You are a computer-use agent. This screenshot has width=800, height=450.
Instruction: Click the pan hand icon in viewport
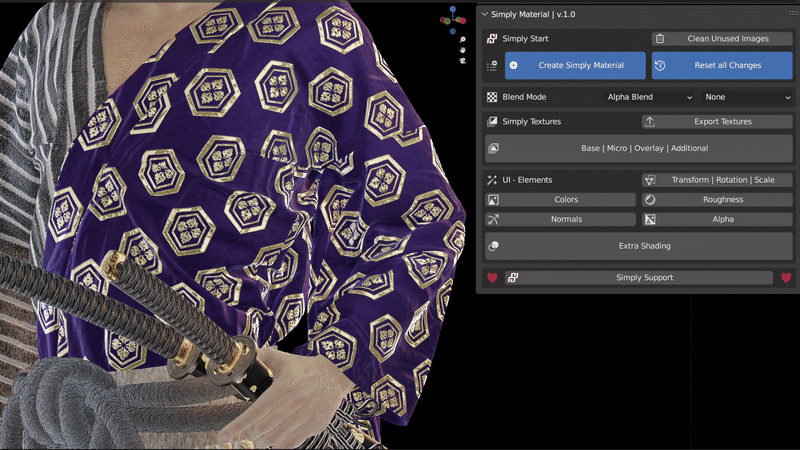point(462,49)
